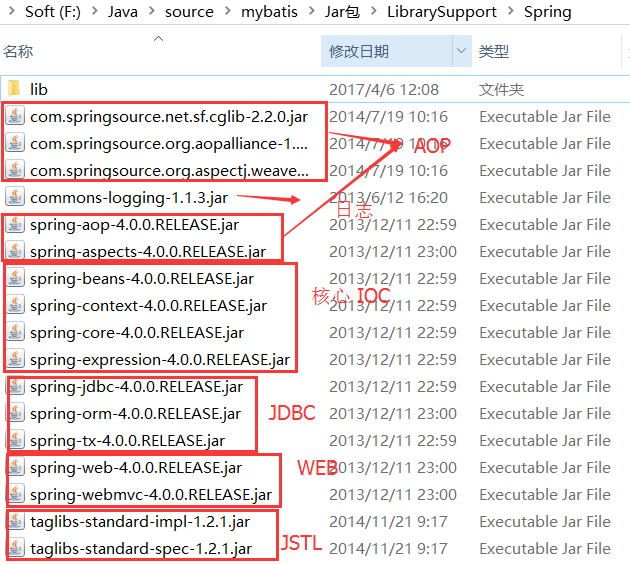
Task: Select taglibs-standard-spec-1.2.1.jar file name
Action: pyautogui.click(x=141, y=548)
